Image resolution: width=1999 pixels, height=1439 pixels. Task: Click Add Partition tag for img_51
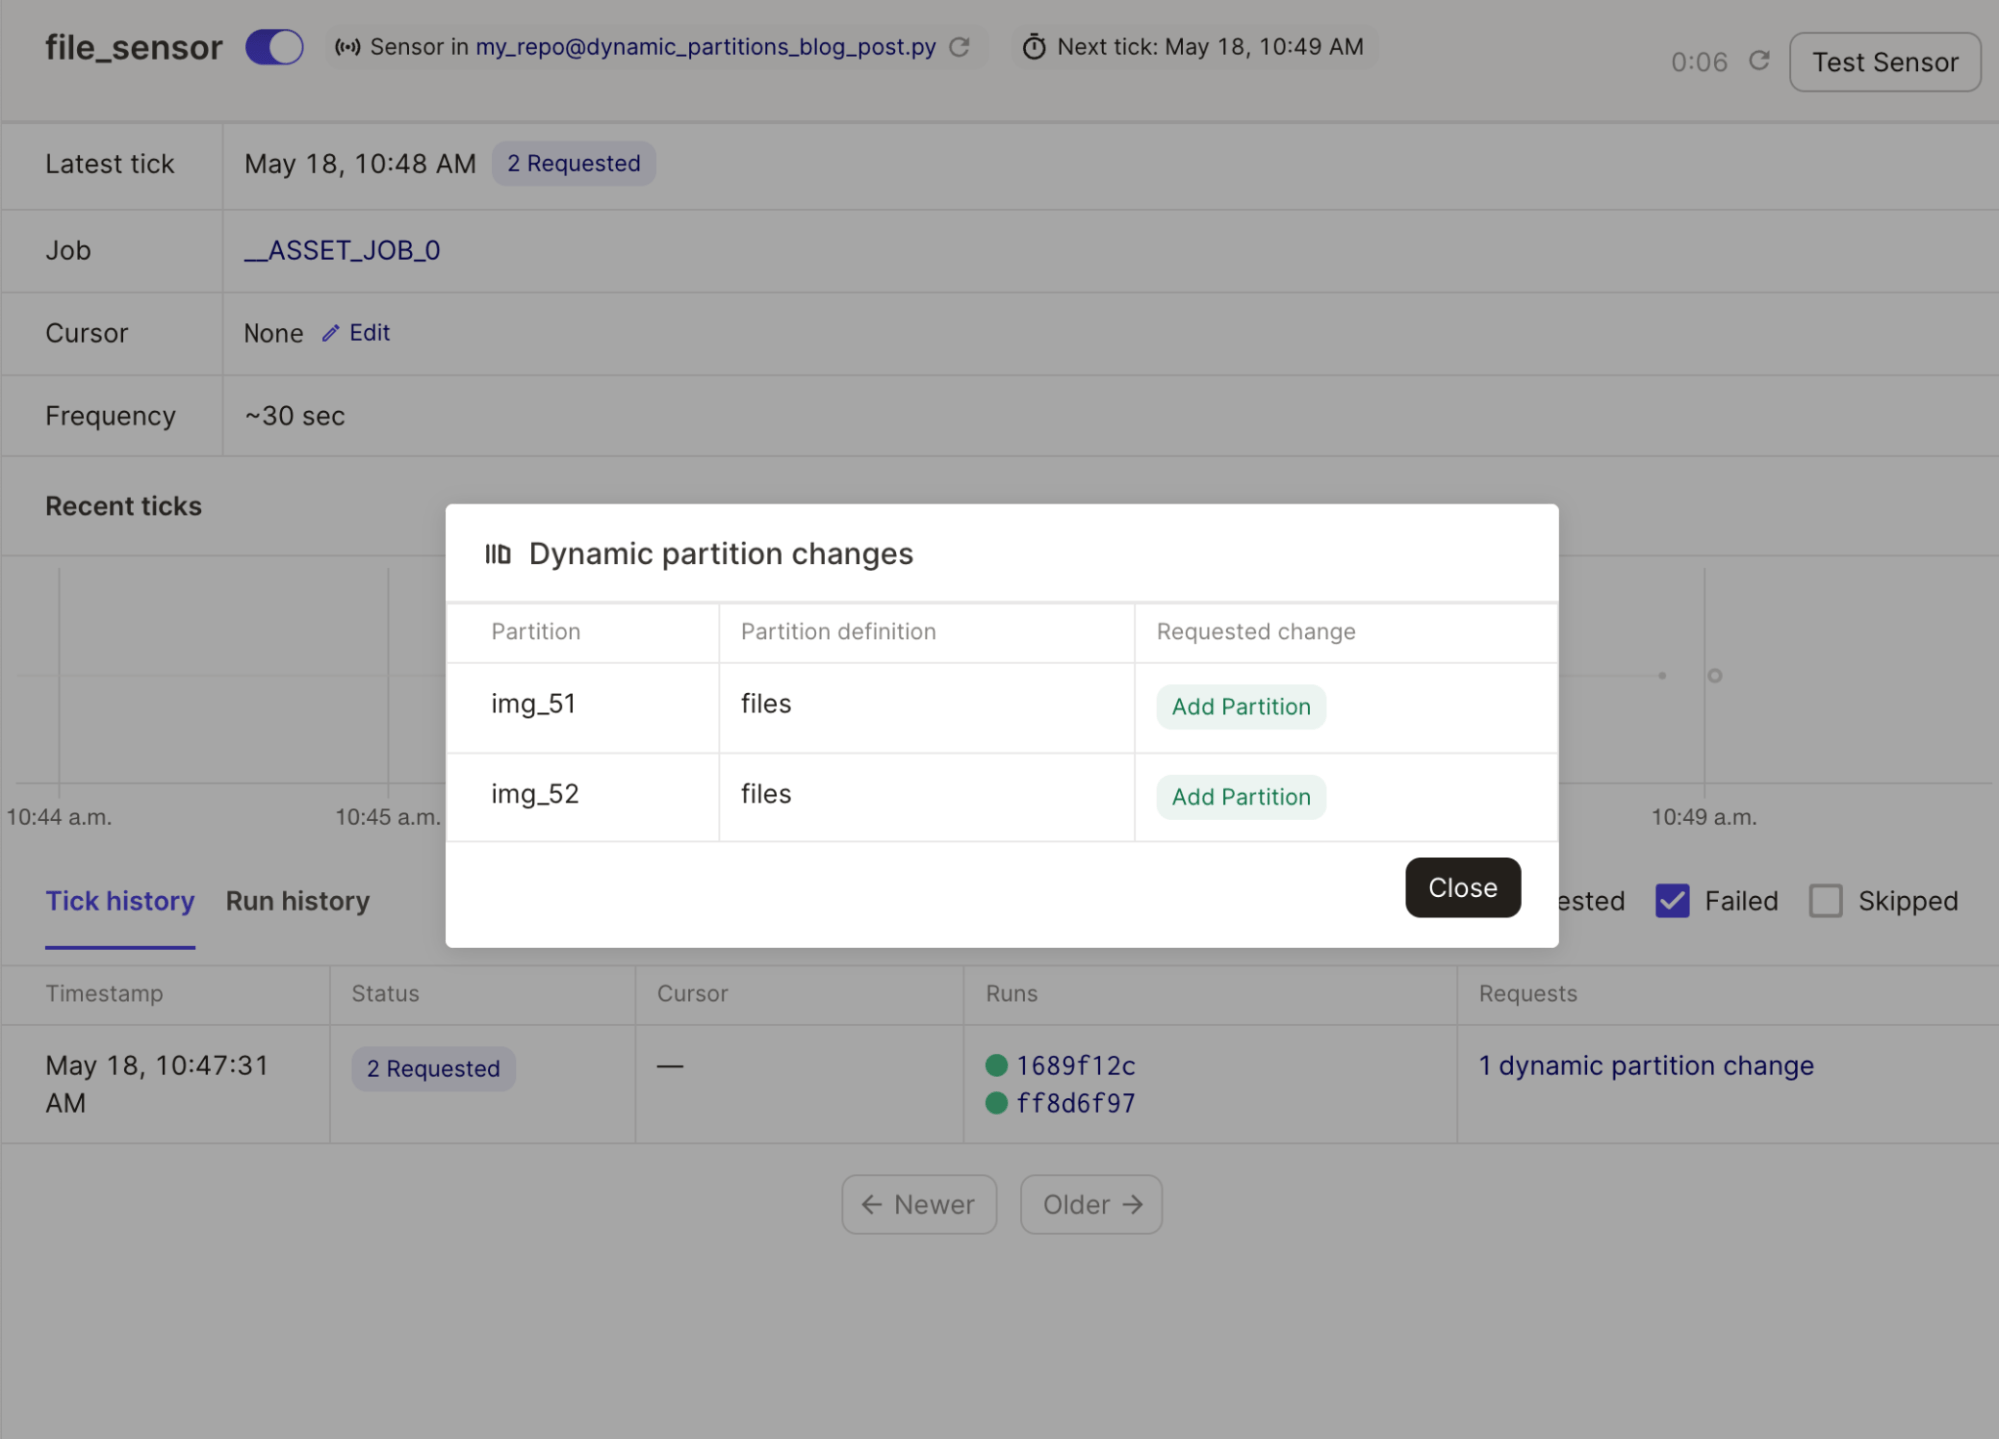click(1241, 706)
